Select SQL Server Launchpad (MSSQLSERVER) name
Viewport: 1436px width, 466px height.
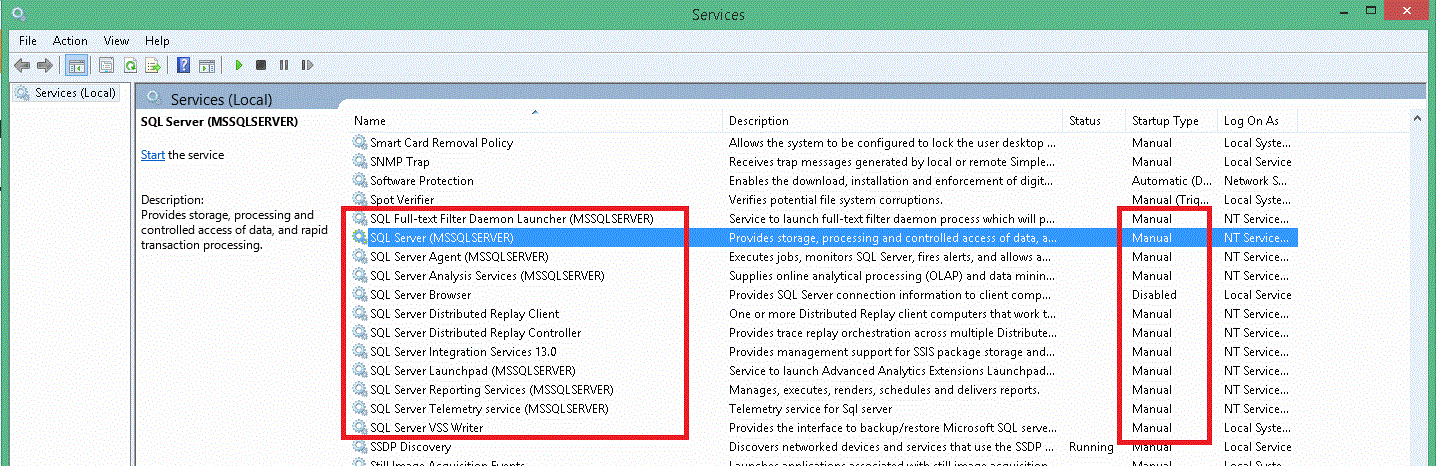click(472, 371)
